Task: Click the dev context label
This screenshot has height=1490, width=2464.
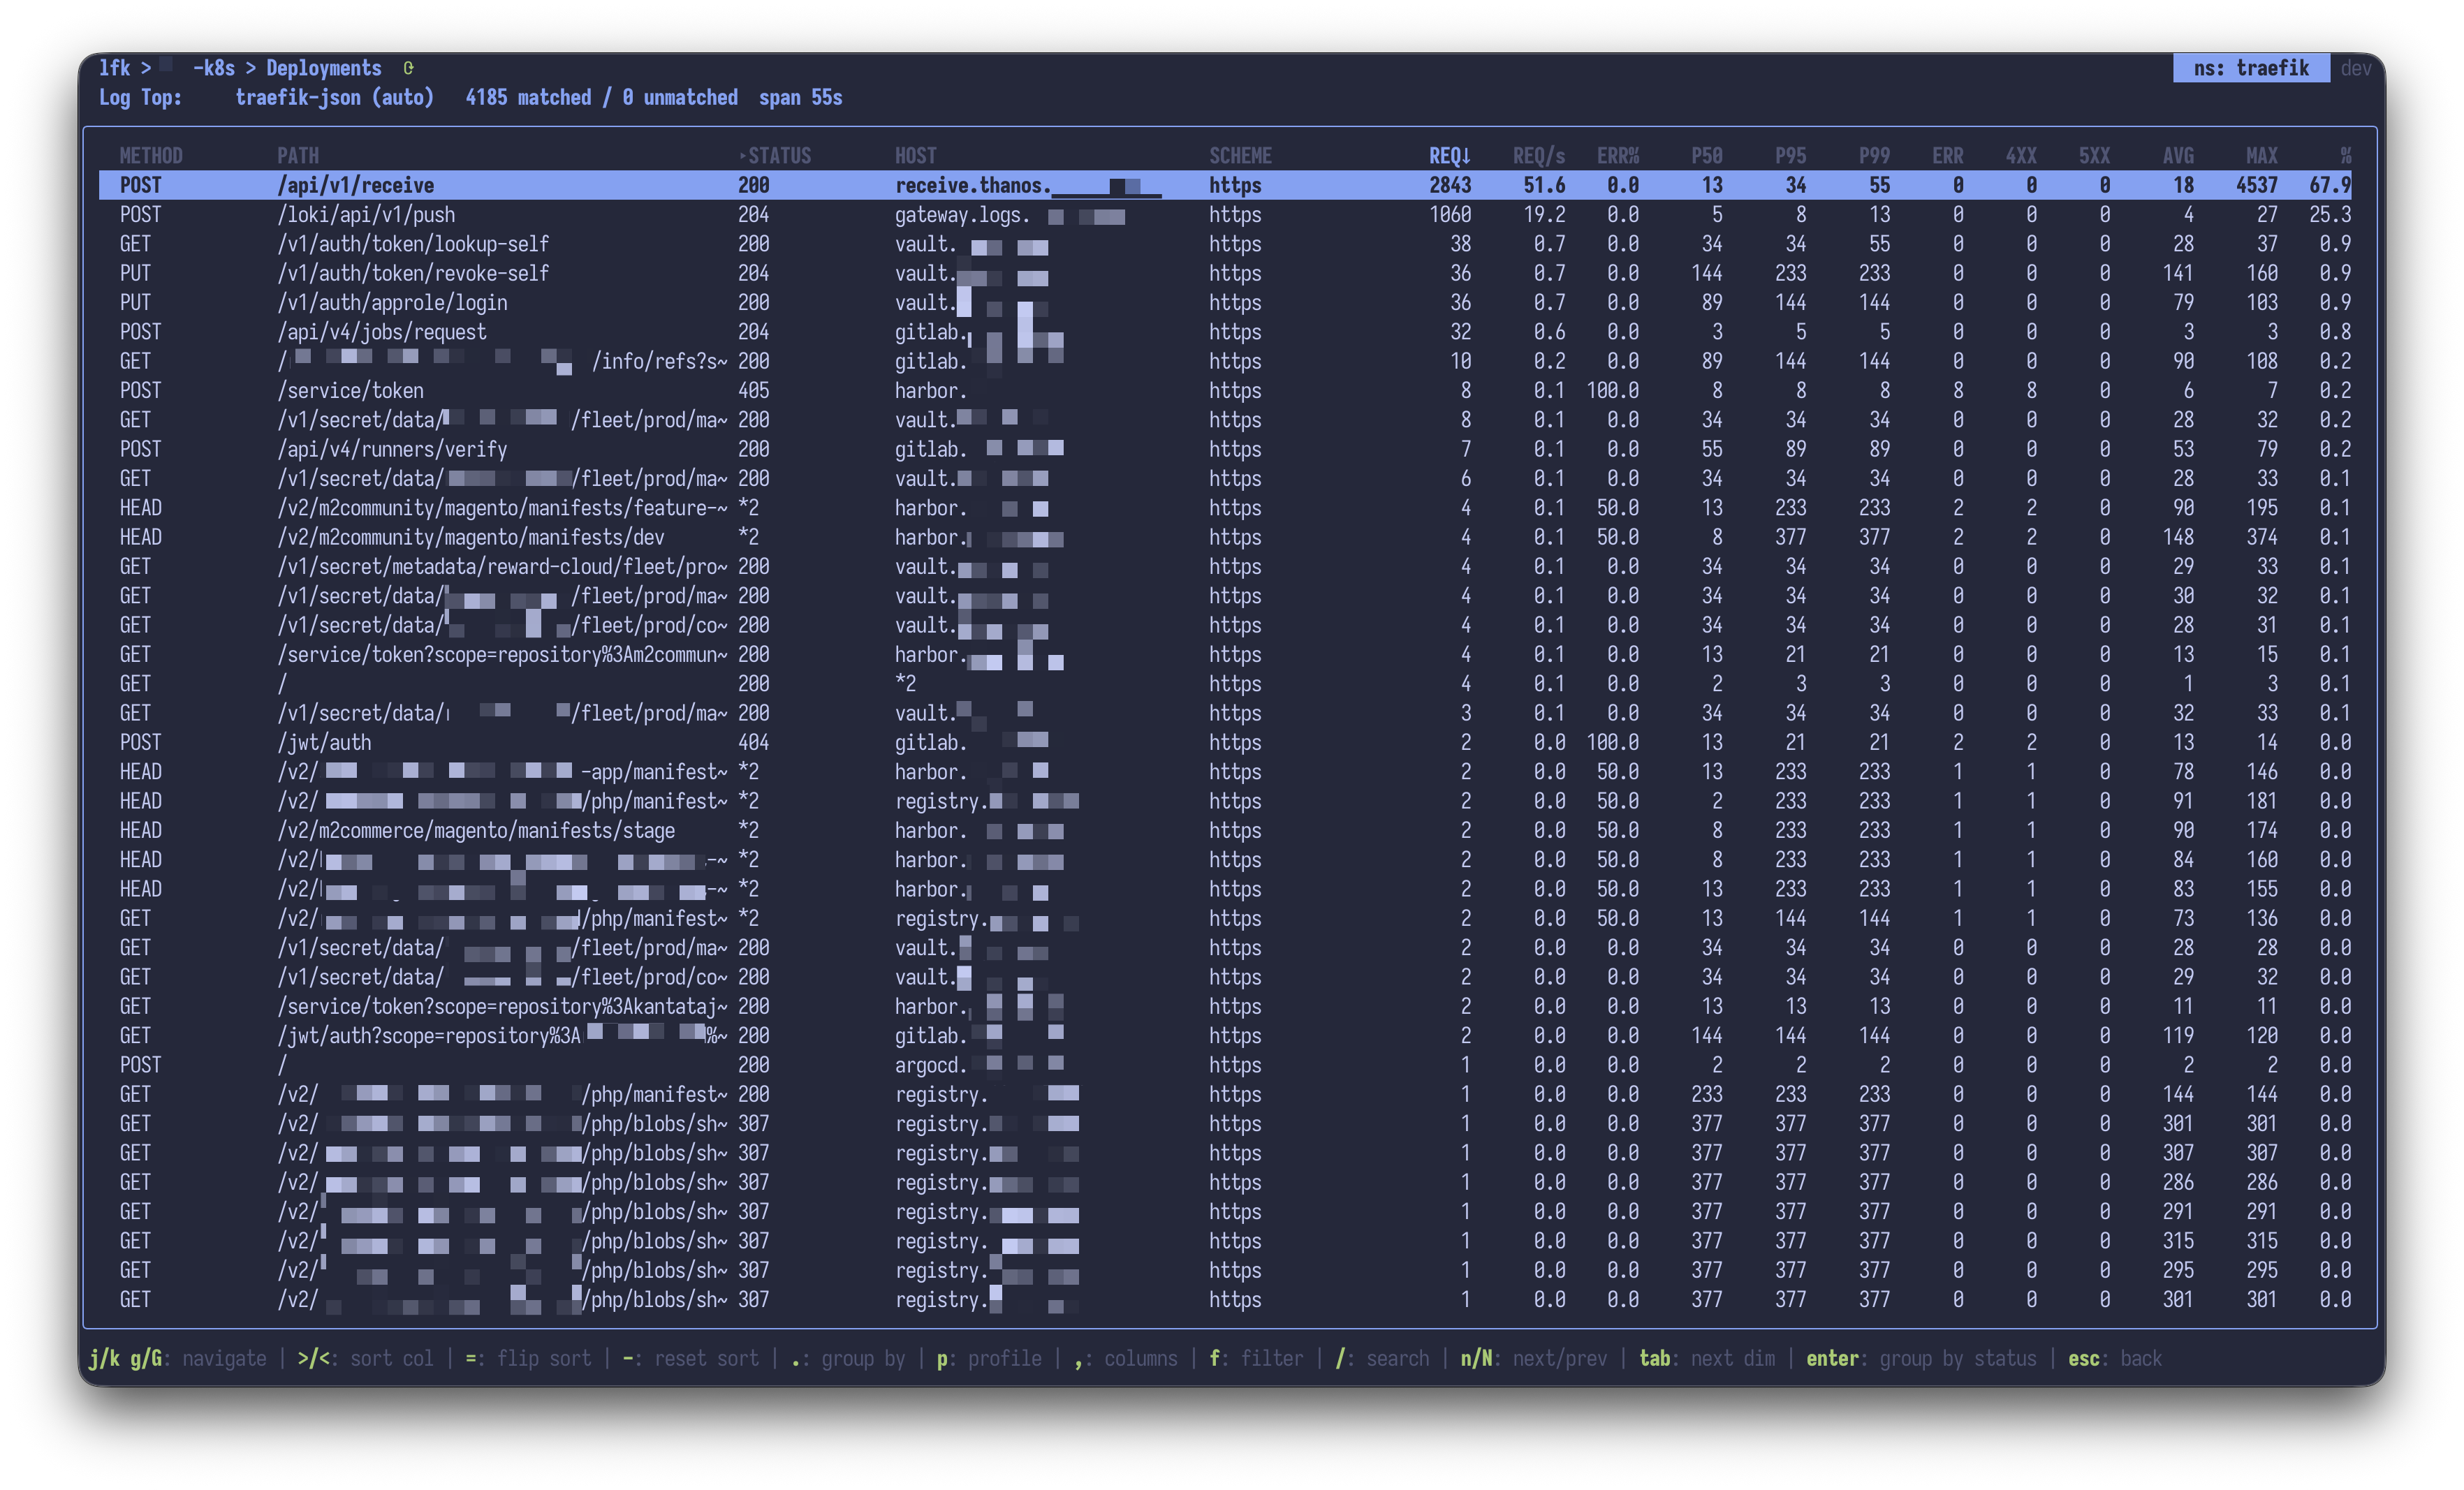Action: point(2355,68)
